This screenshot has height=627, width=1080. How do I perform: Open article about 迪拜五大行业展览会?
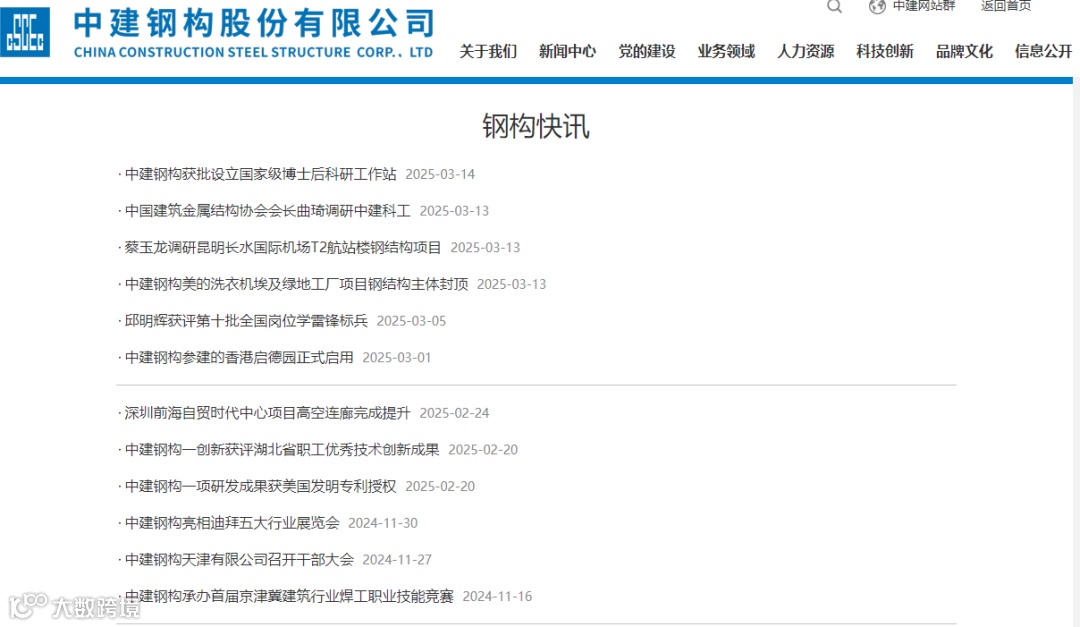pyautogui.click(x=232, y=522)
